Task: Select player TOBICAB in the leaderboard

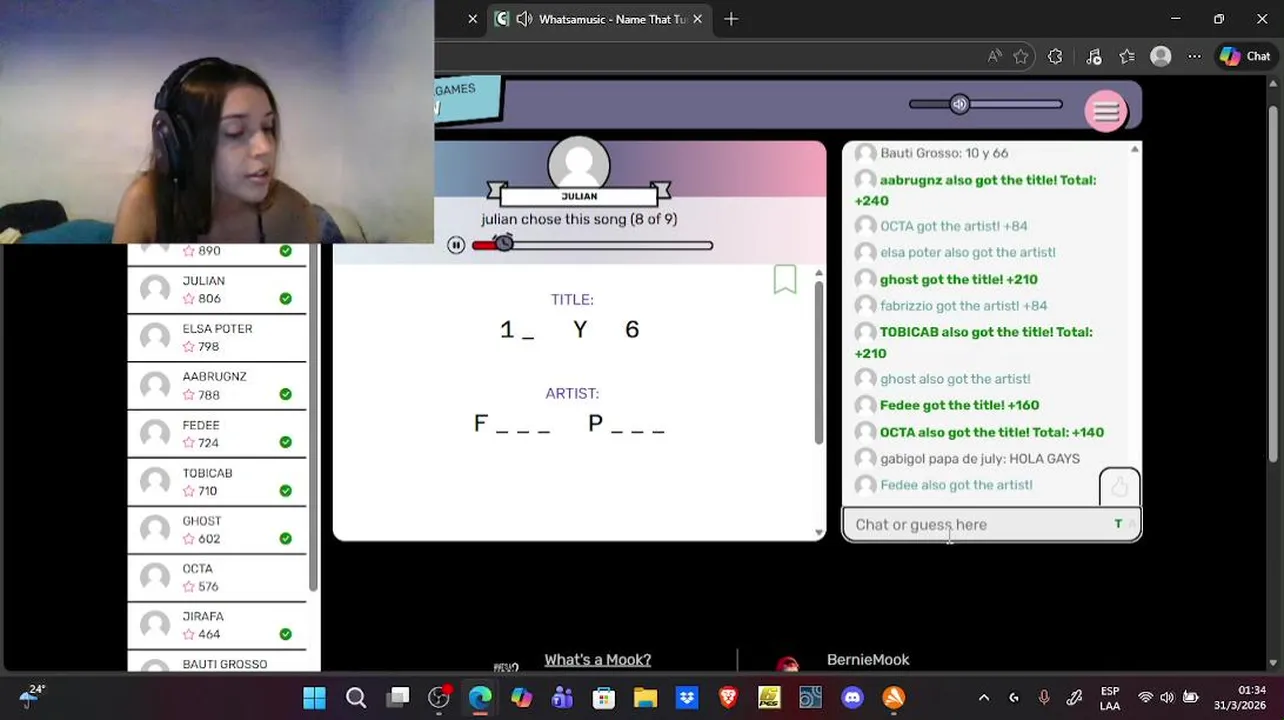Action: pos(217,482)
